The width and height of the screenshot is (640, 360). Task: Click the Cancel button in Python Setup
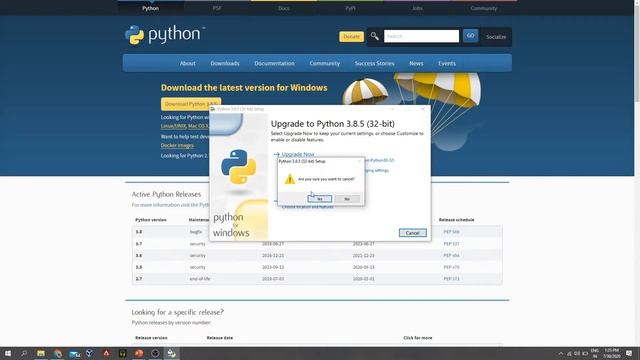[x=413, y=233]
